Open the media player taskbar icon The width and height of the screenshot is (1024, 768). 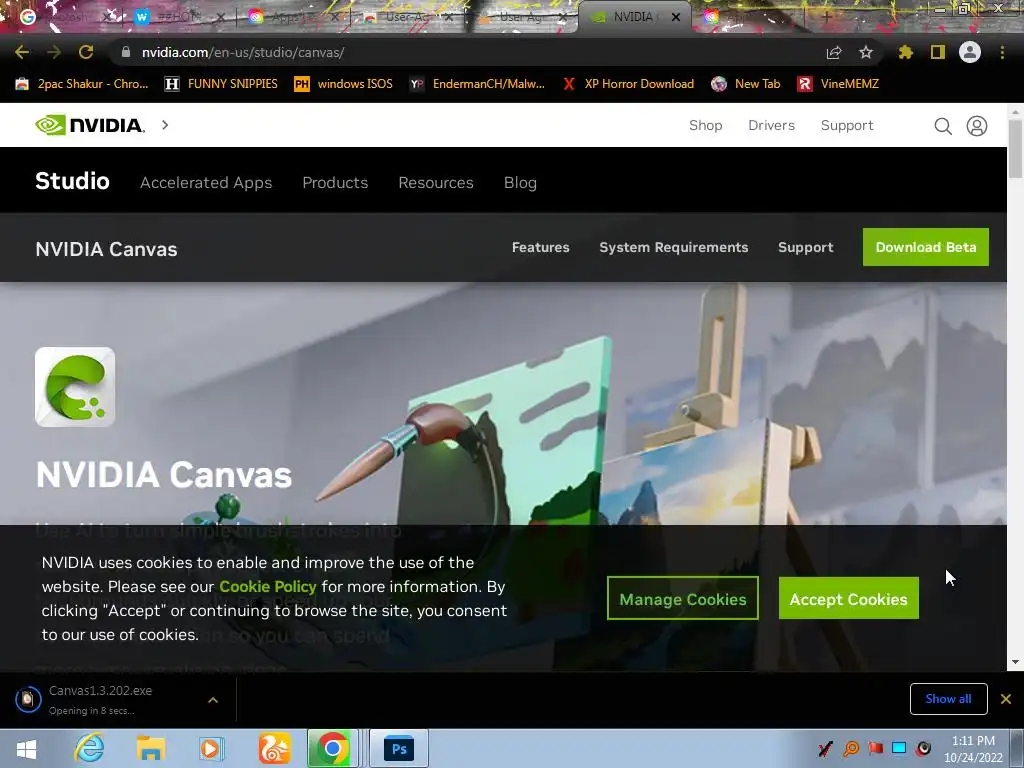pyautogui.click(x=211, y=748)
